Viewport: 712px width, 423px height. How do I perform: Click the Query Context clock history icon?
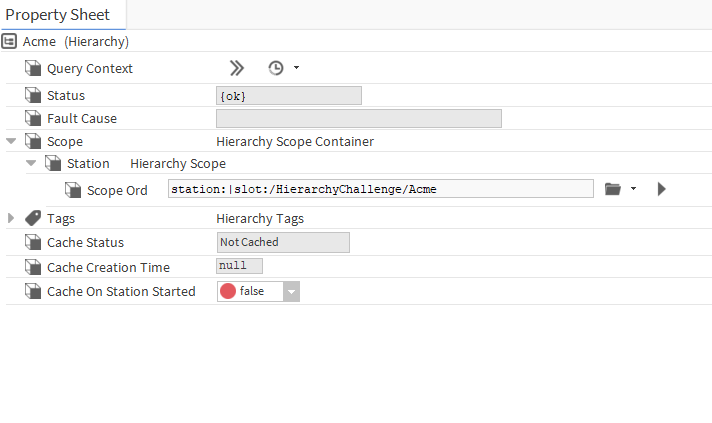pyautogui.click(x=276, y=68)
